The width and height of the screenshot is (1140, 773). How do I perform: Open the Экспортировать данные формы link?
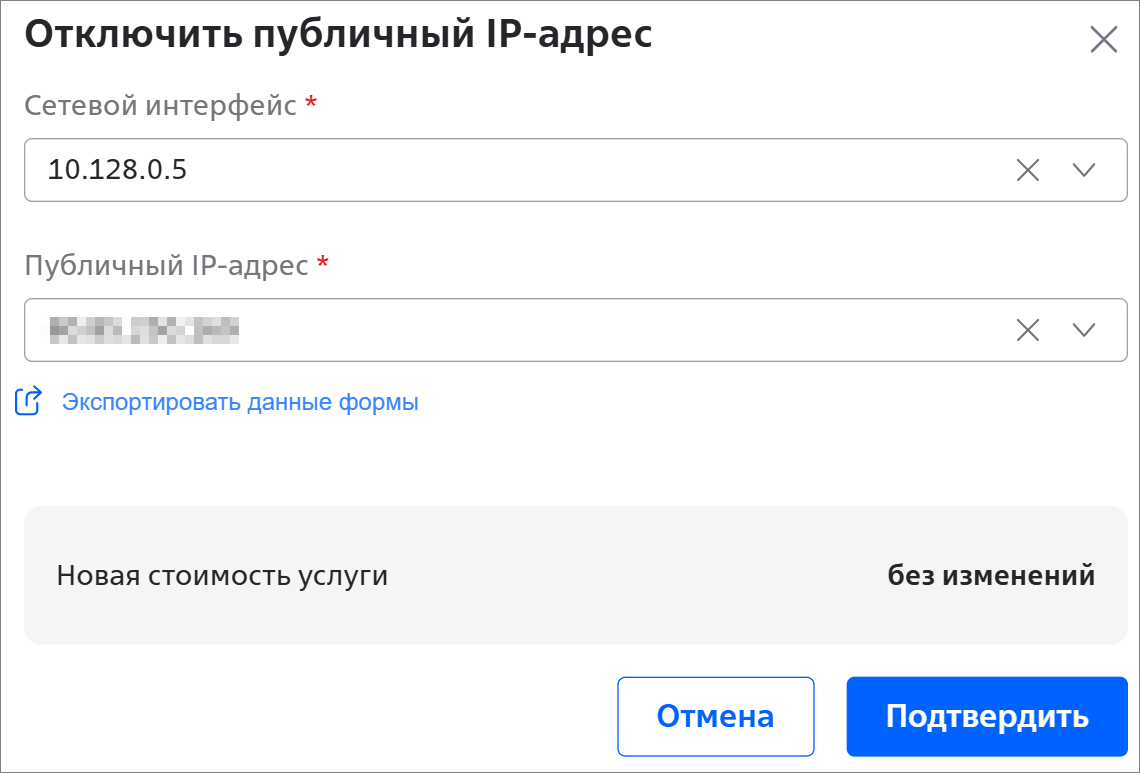click(x=240, y=402)
